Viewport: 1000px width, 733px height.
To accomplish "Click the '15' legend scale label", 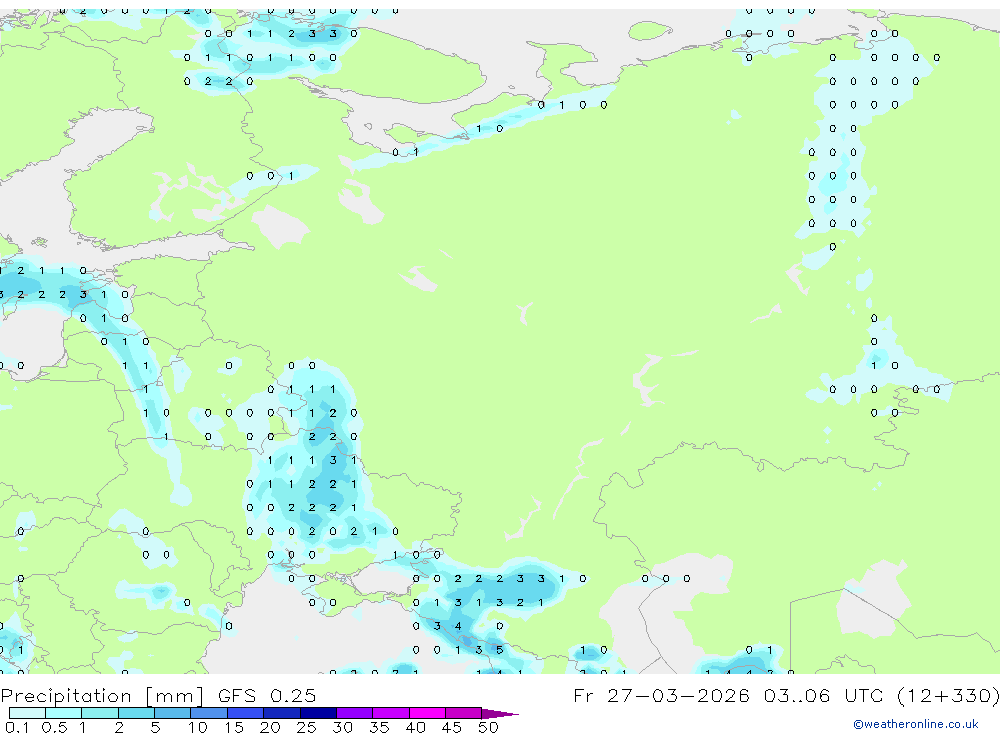I will point(234,727).
